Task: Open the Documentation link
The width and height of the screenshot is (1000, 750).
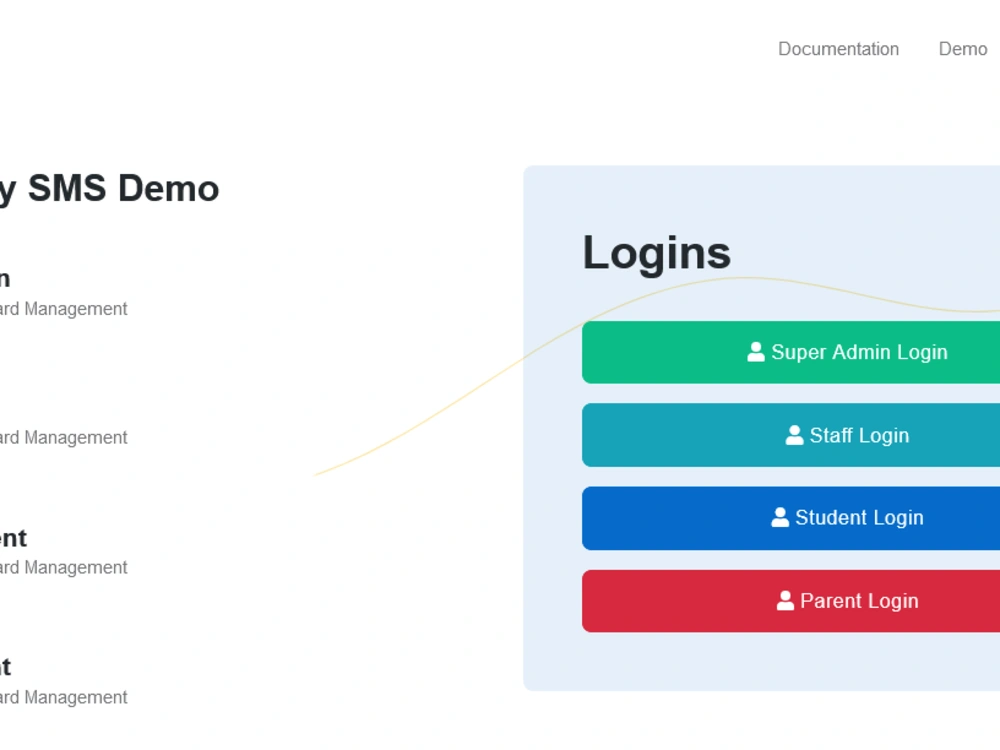Action: pos(838,49)
